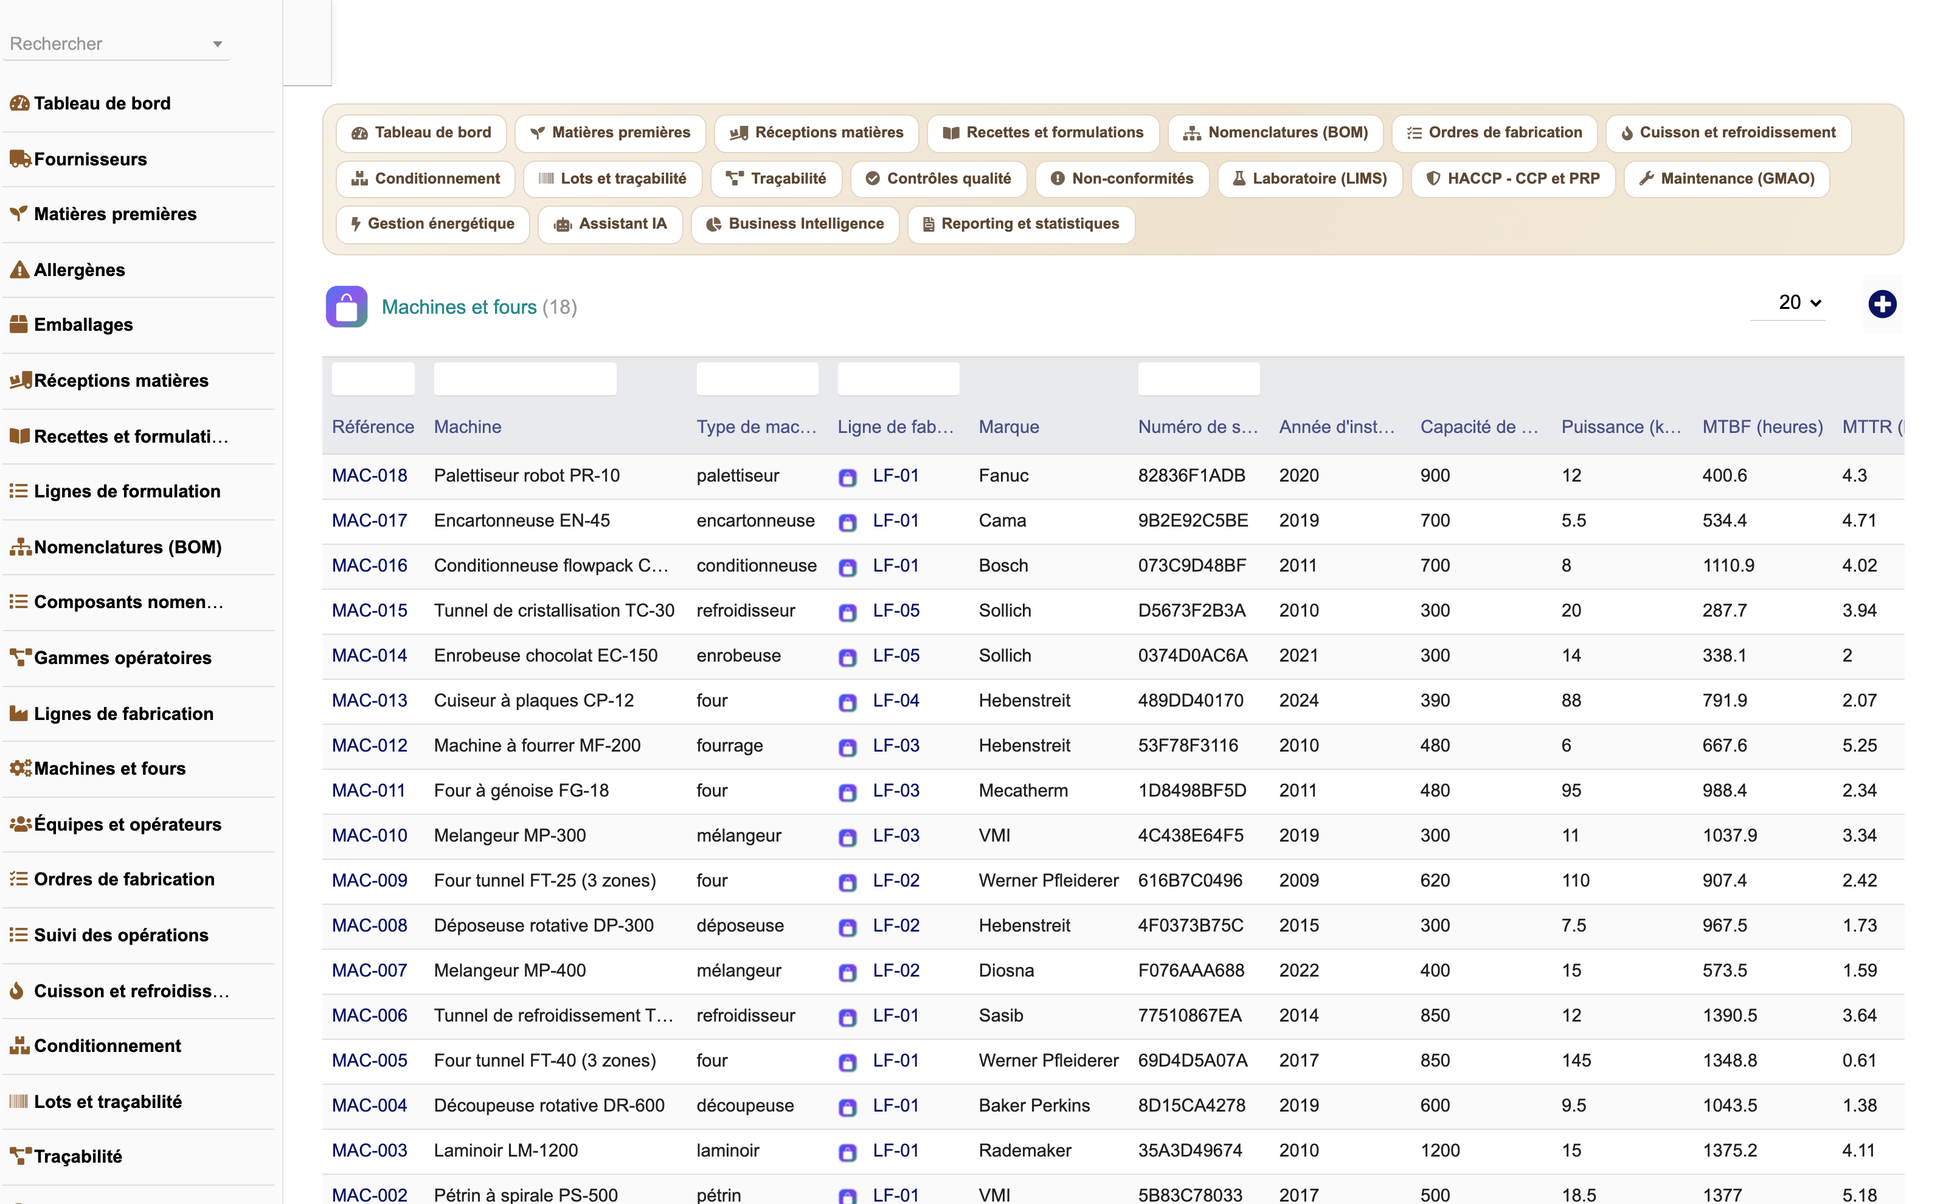
Task: Click the serial number '489DD40170'
Action: (x=1191, y=701)
